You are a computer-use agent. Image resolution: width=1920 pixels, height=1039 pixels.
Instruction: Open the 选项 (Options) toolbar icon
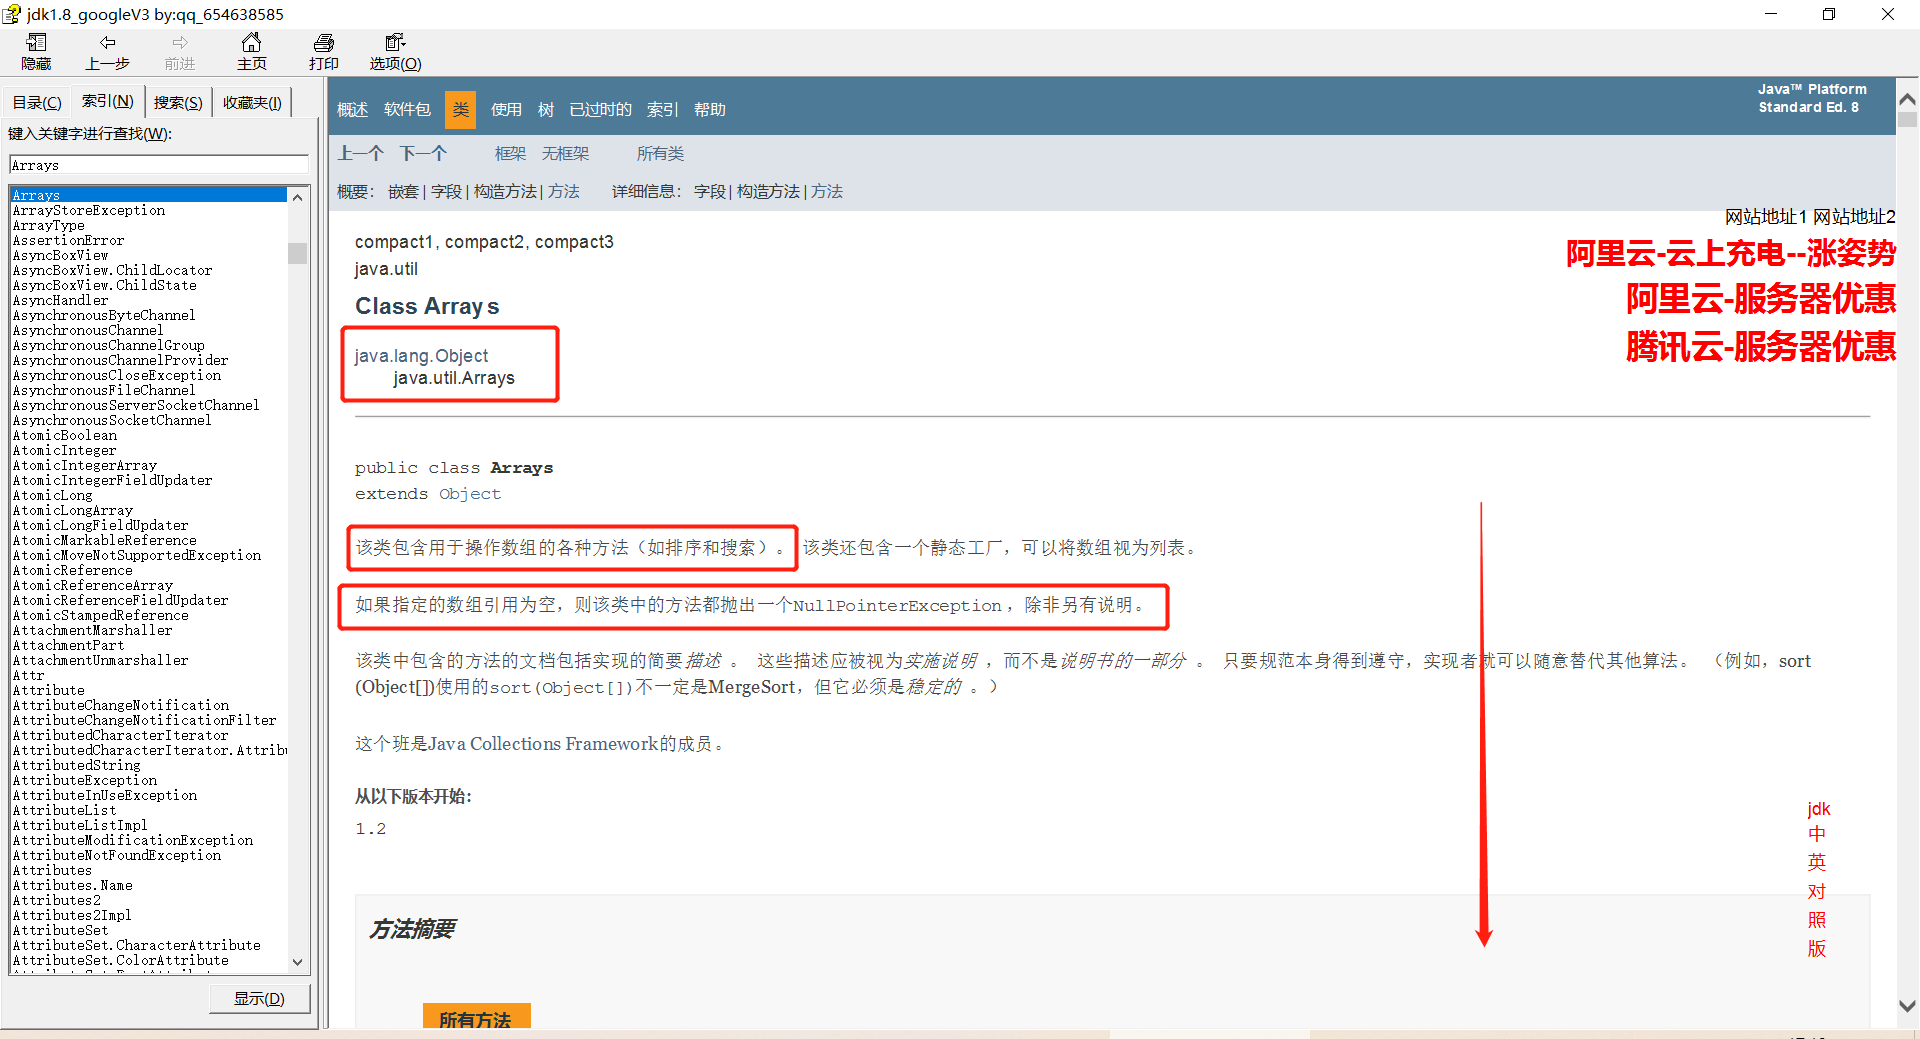[x=396, y=51]
